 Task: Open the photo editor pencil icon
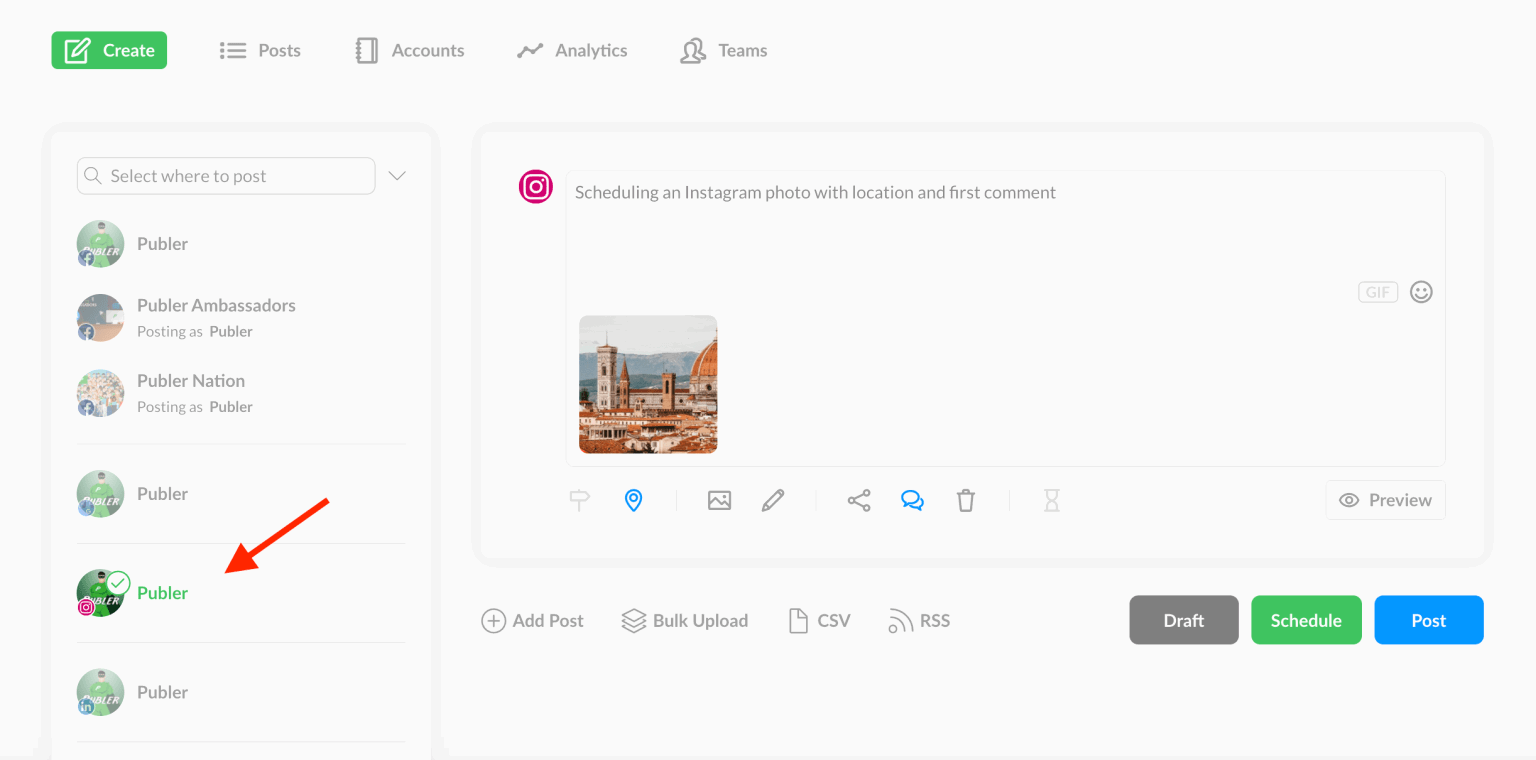772,499
